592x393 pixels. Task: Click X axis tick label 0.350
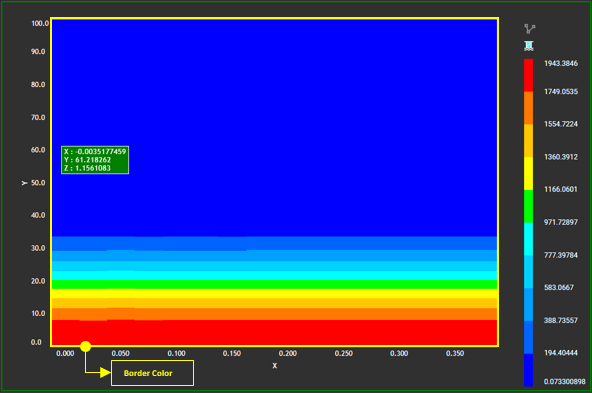pyautogui.click(x=455, y=354)
